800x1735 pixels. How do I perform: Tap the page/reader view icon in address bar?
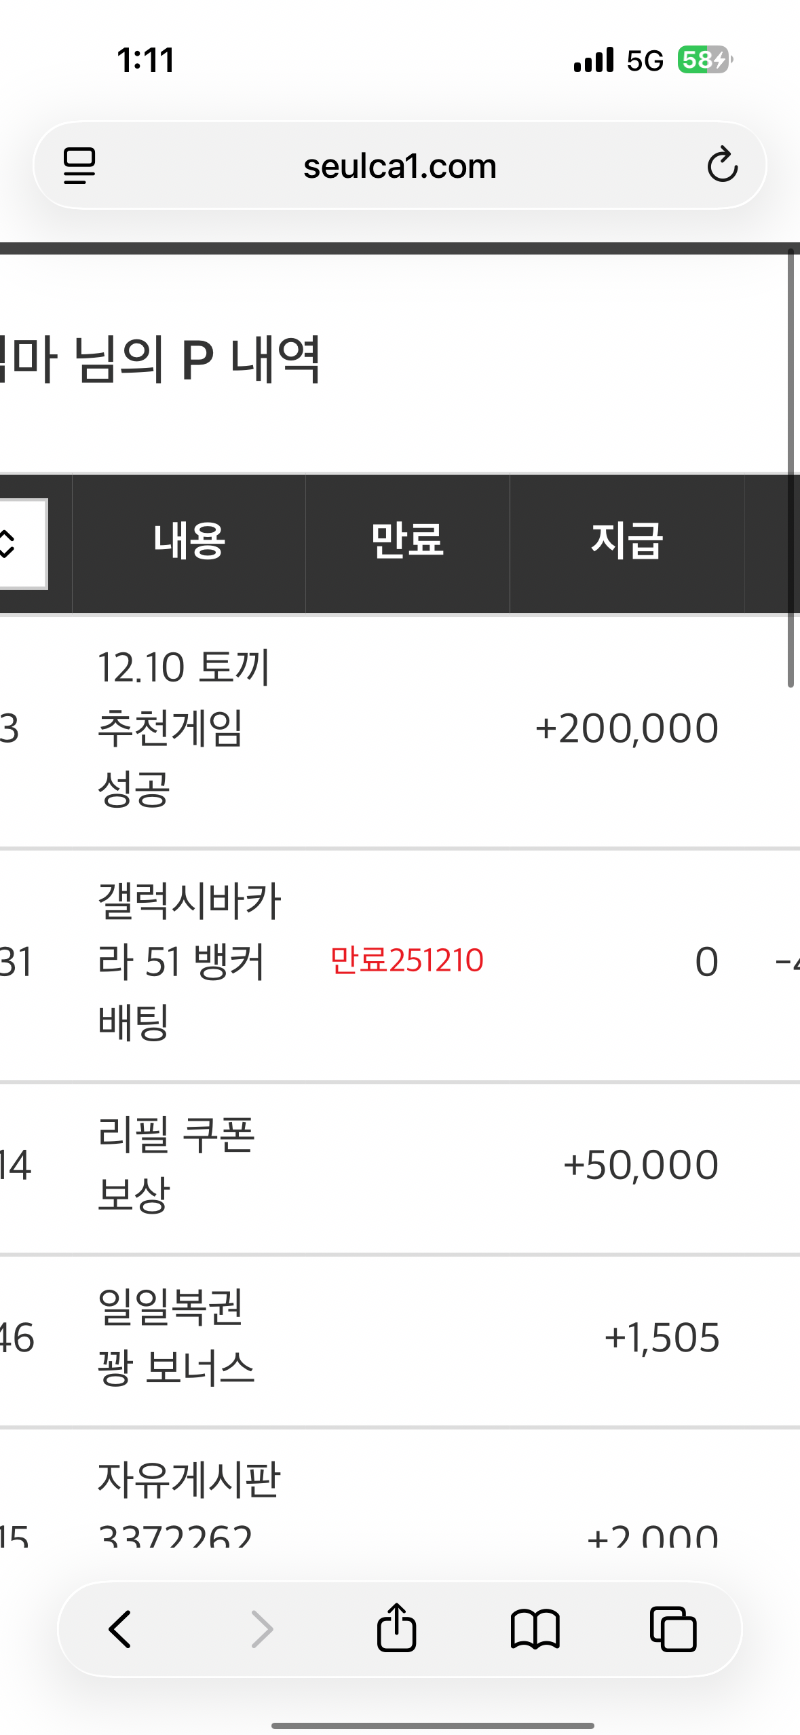click(79, 165)
